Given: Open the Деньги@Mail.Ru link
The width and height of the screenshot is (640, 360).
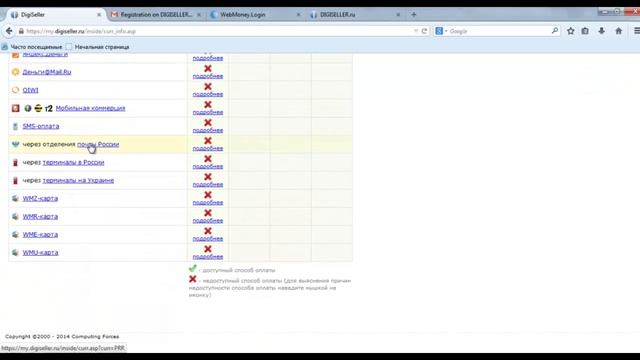Looking at the screenshot, I should pyautogui.click(x=47, y=72).
